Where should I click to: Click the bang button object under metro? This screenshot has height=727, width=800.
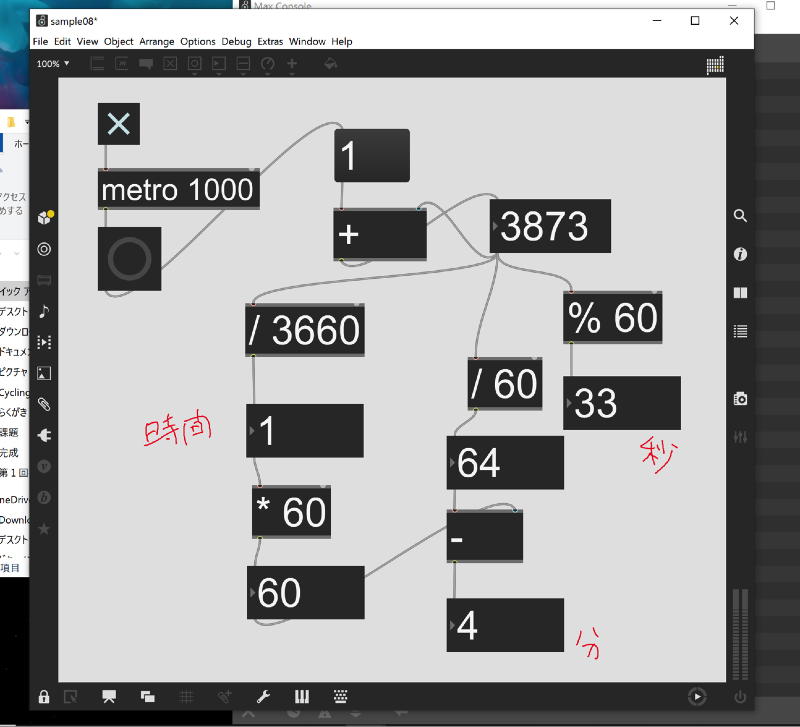coord(130,259)
